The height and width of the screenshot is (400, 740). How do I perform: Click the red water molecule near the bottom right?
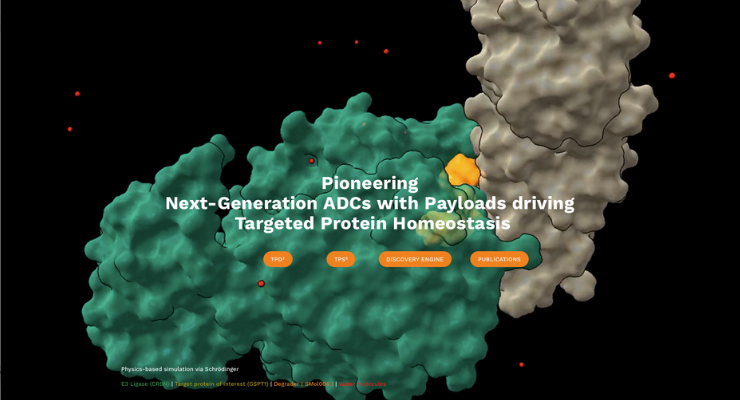click(x=521, y=365)
